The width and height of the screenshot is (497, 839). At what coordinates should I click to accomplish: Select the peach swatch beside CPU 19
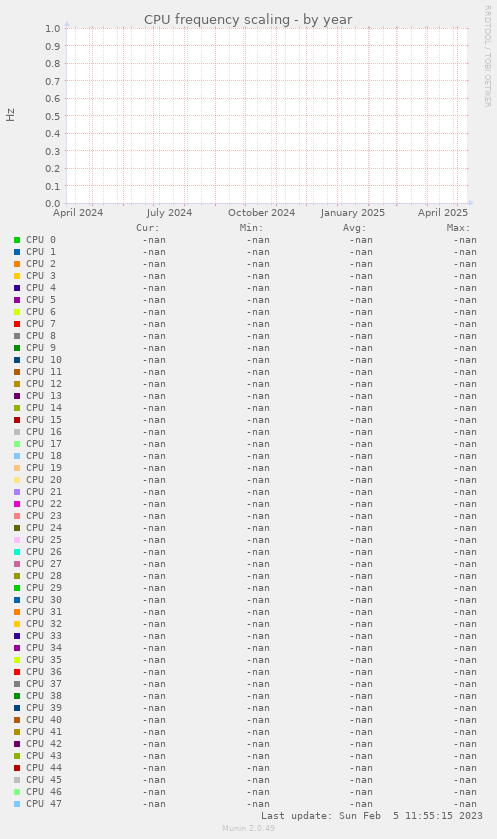[17, 468]
